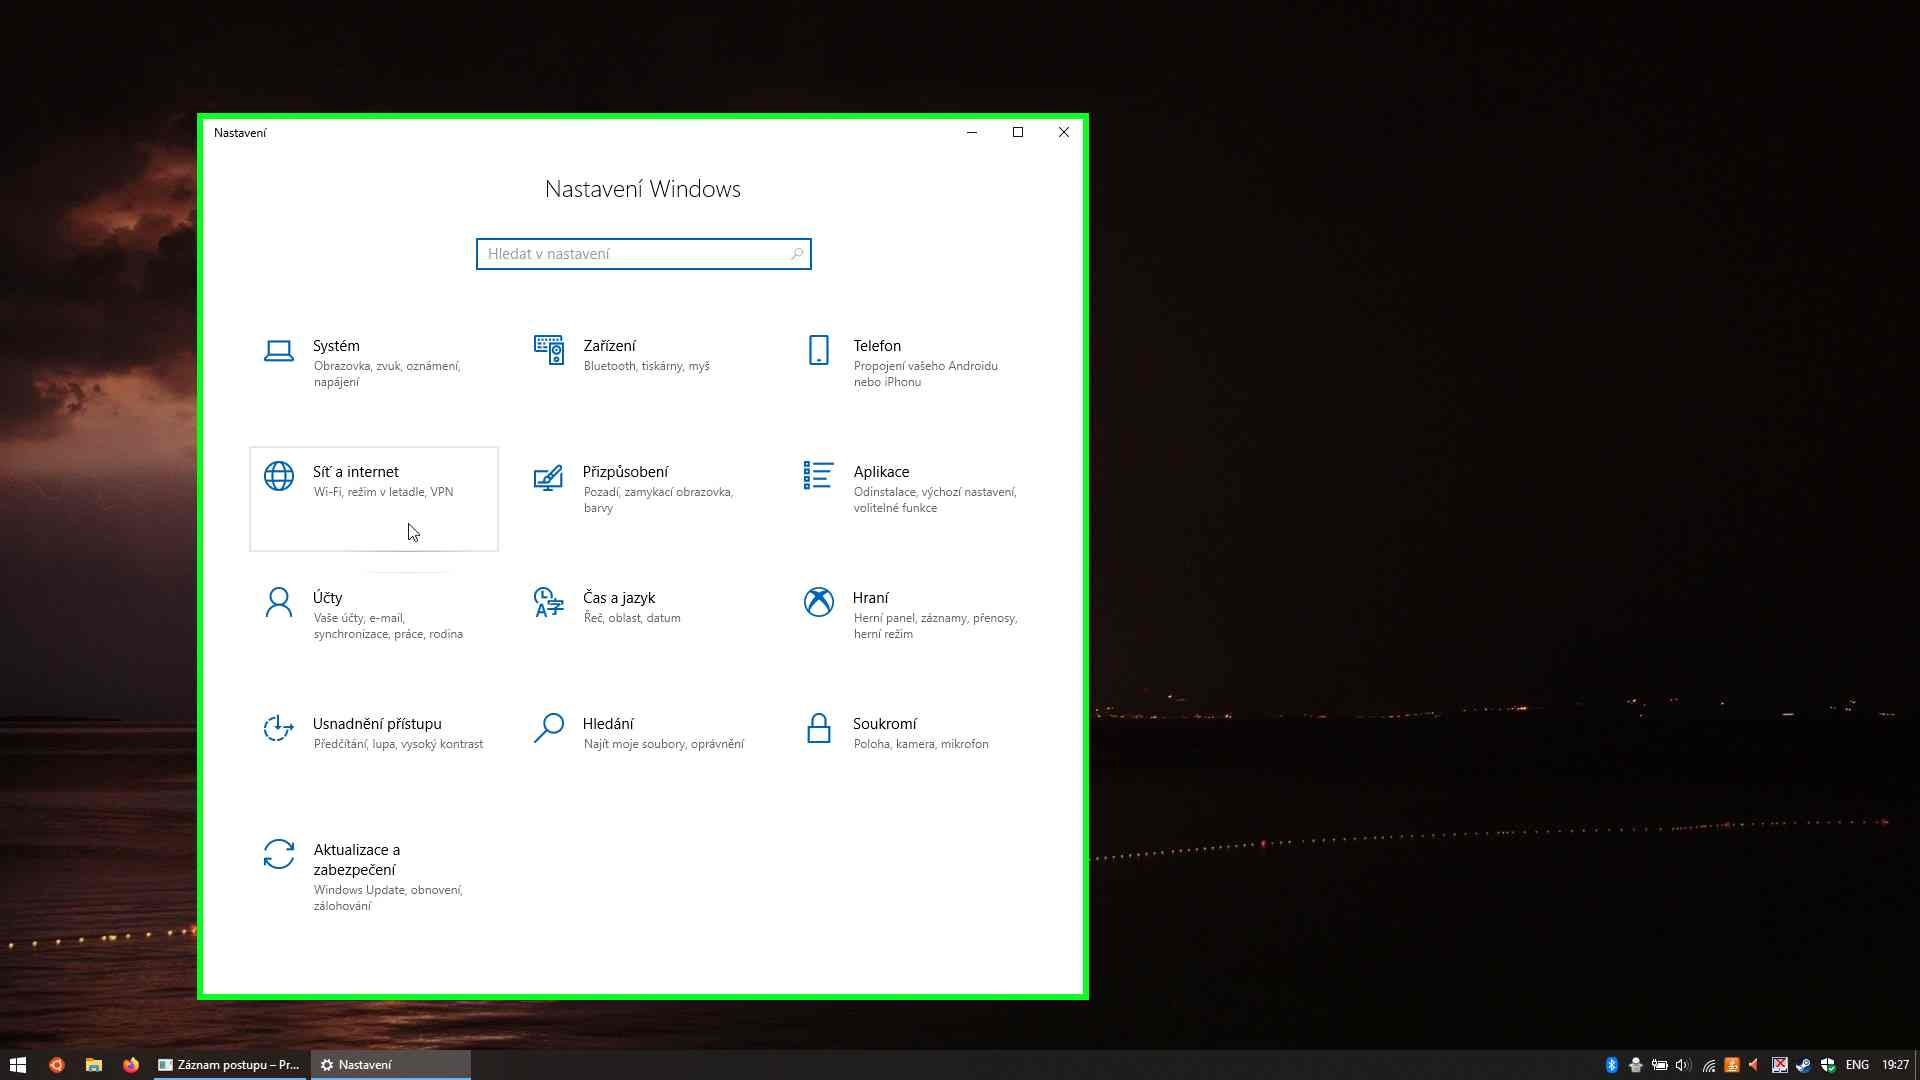
Task: Open Síť a internet settings
Action: point(374,499)
